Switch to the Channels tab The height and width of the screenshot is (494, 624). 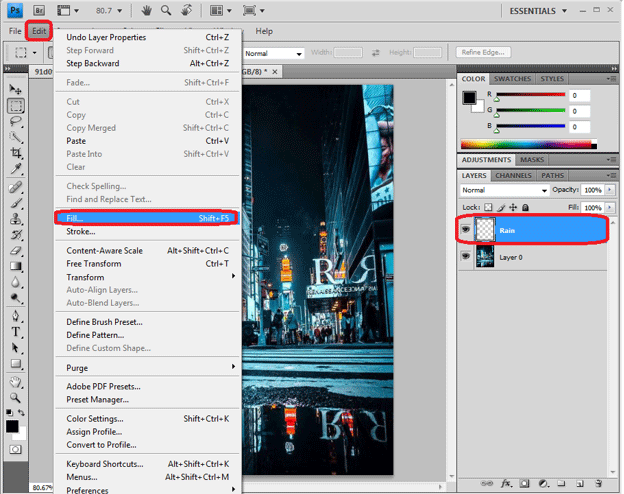[x=512, y=175]
